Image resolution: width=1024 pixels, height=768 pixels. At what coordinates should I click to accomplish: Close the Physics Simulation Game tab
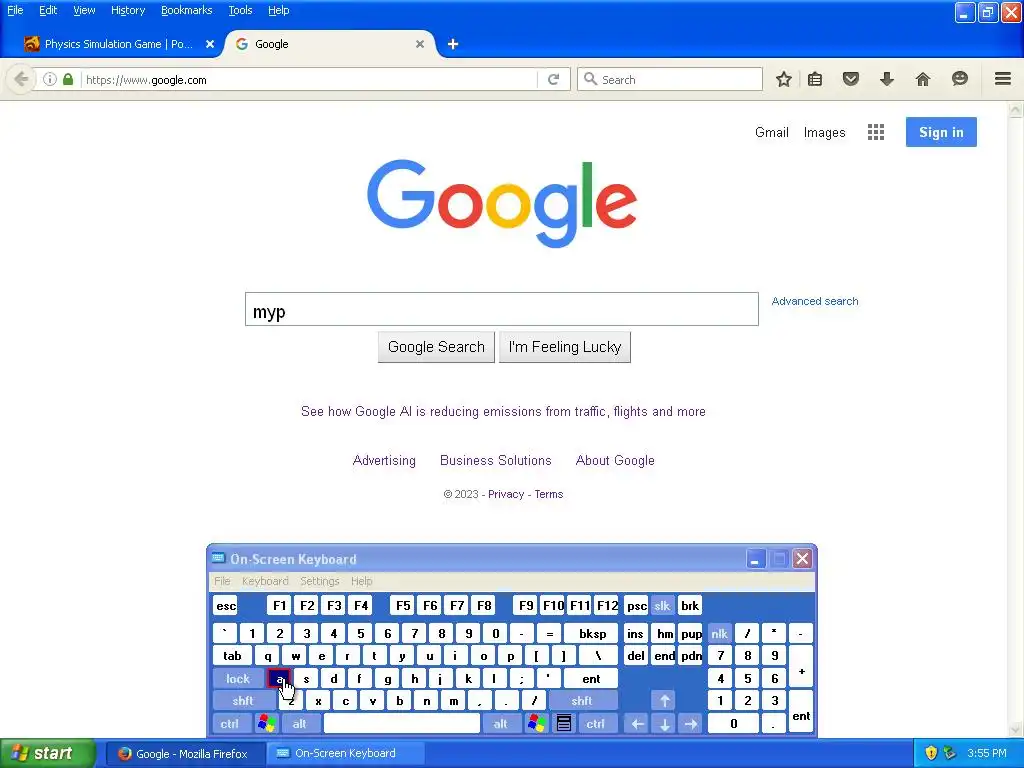[210, 44]
